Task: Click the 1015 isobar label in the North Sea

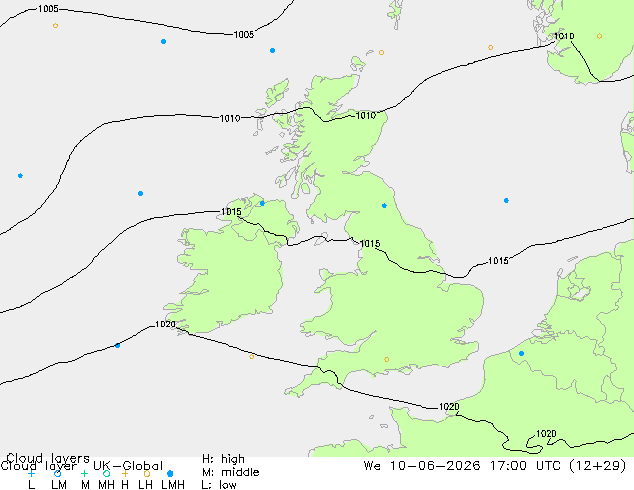Action: [498, 261]
